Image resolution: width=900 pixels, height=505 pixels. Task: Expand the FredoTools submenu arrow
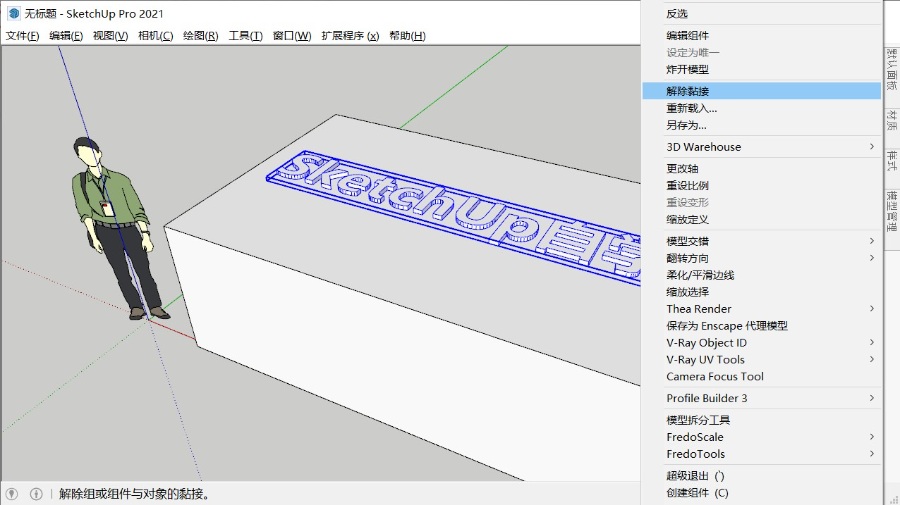pyautogui.click(x=871, y=454)
